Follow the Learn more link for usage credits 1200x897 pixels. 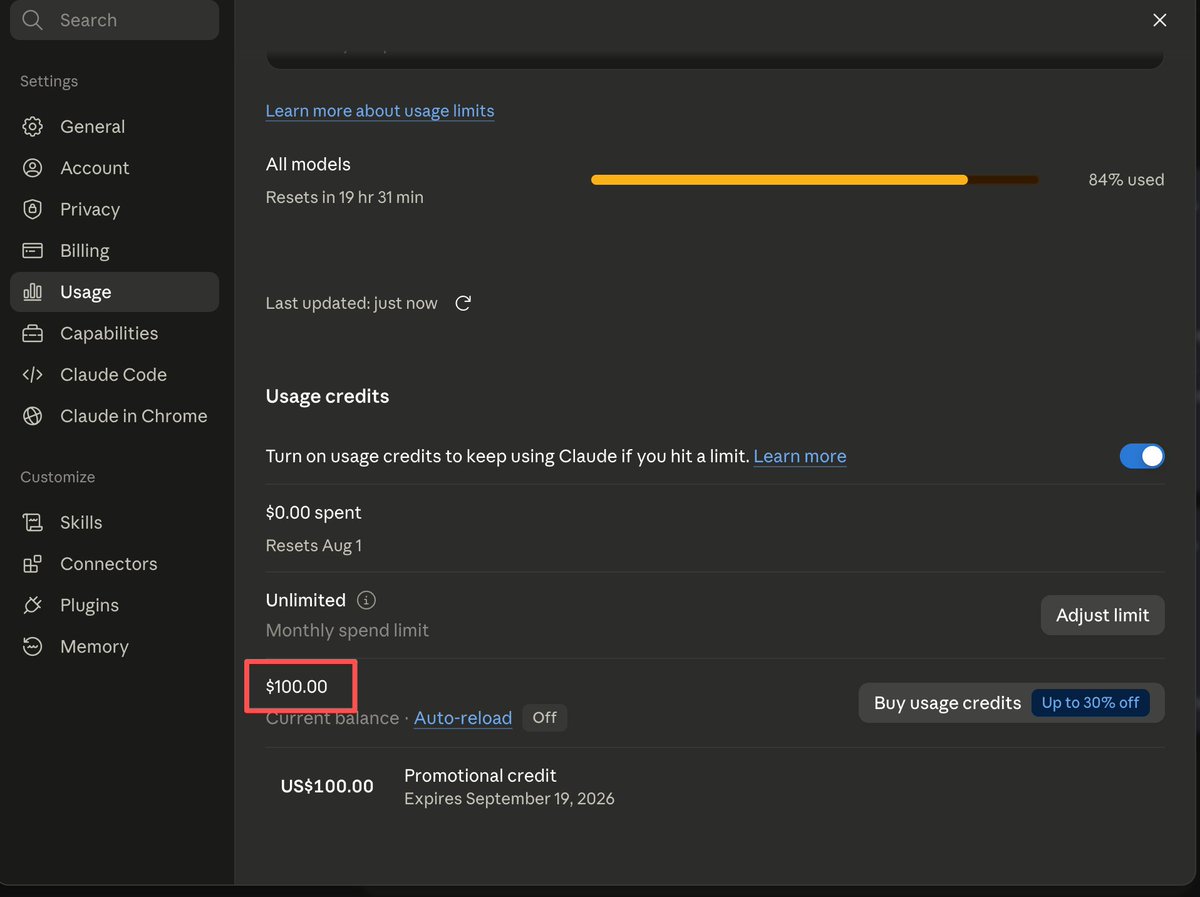point(800,456)
